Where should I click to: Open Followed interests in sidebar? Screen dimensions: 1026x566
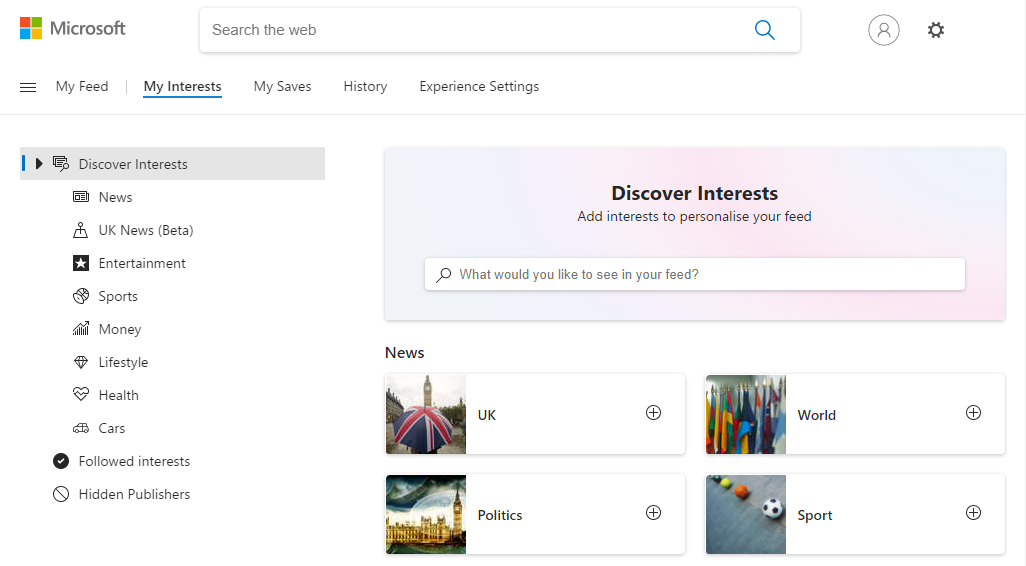[134, 461]
